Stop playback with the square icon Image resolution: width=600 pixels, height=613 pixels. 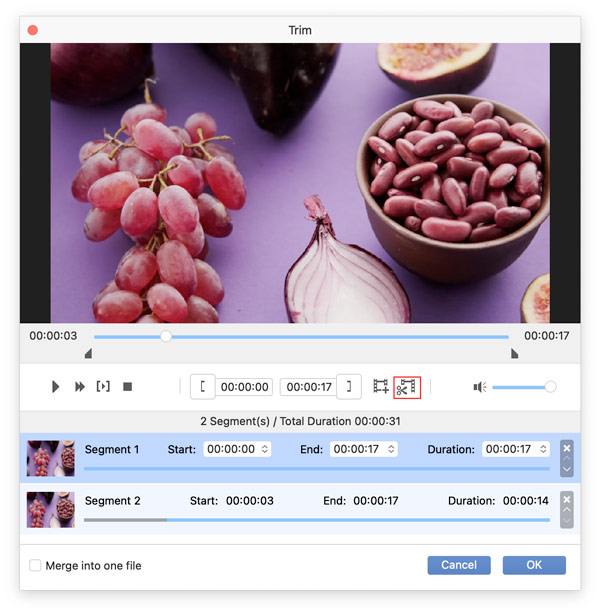click(x=127, y=387)
